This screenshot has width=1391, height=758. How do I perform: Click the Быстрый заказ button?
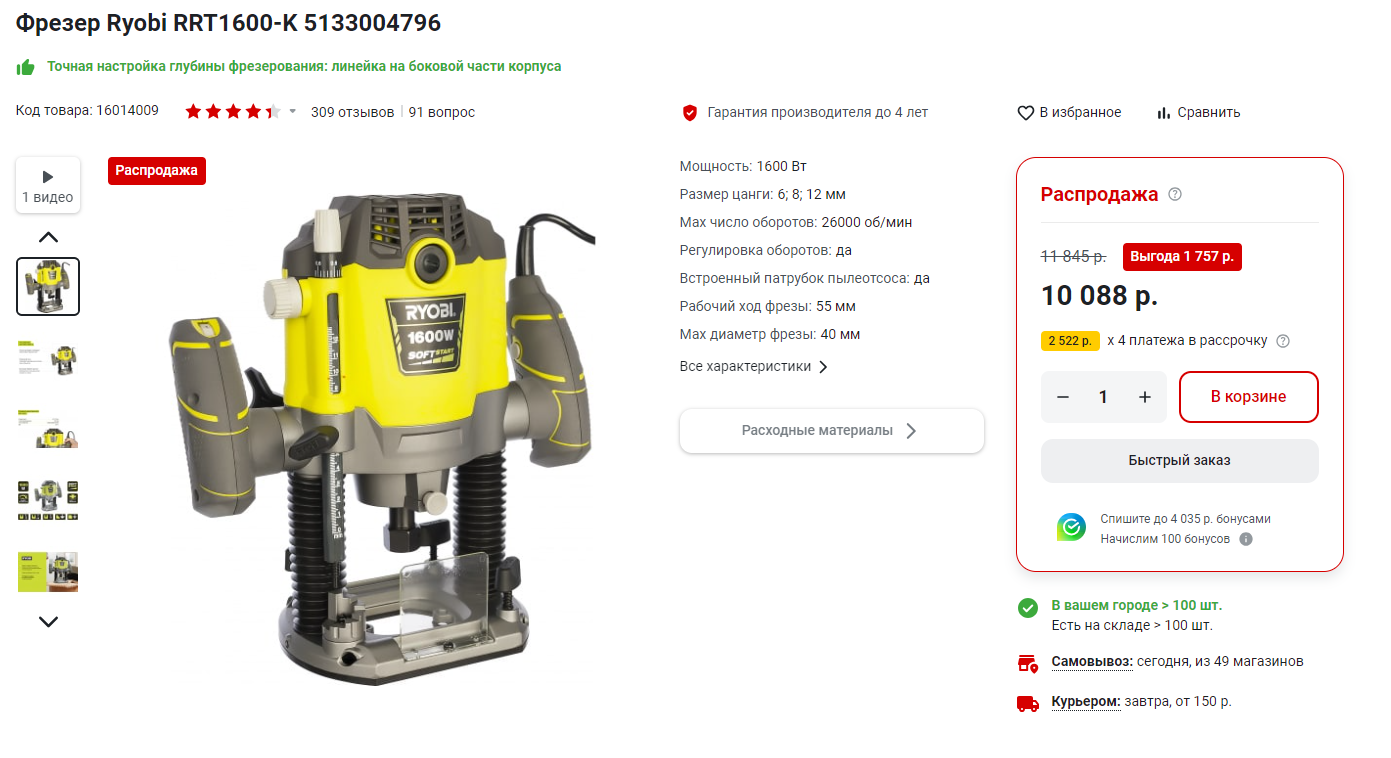1179,460
